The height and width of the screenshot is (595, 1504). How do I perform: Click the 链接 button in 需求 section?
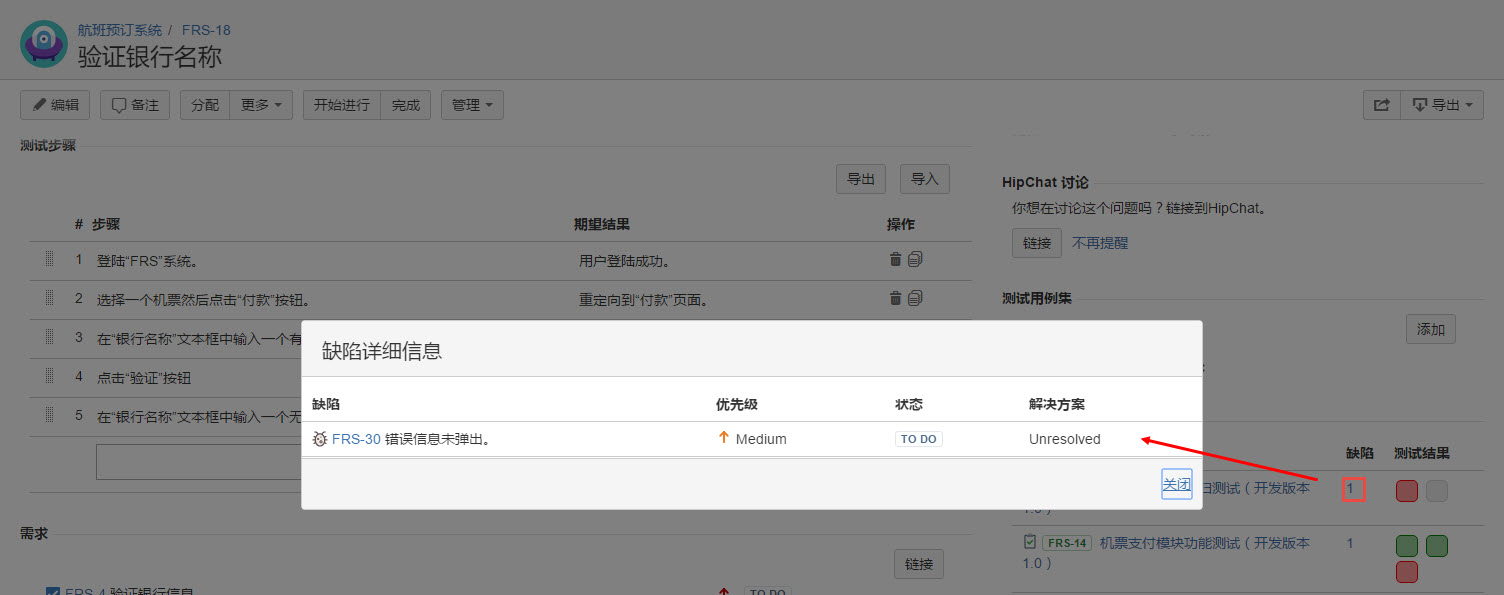click(x=919, y=564)
